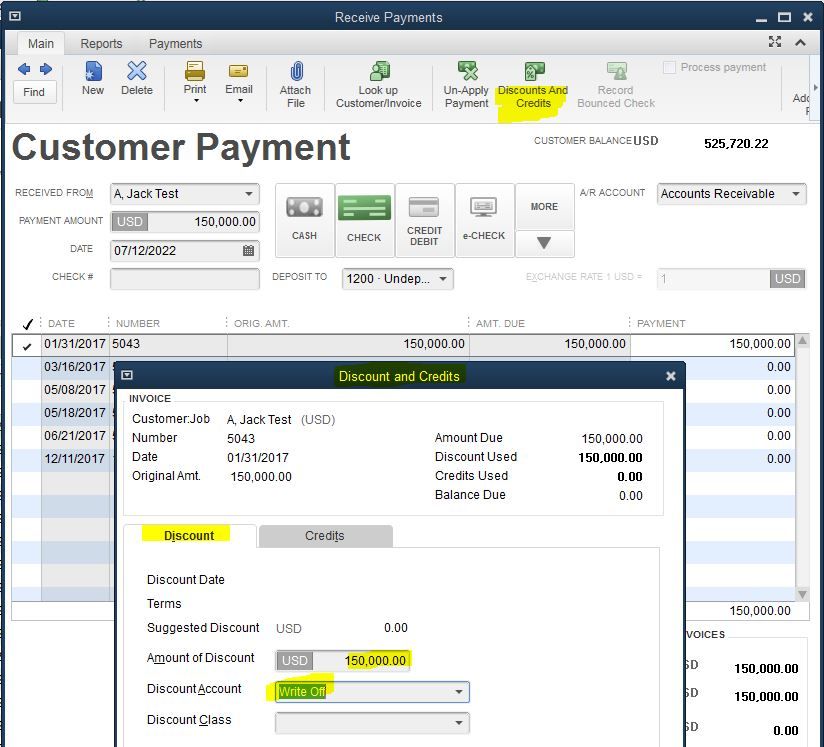Click the ORIG. AMT. column header
This screenshot has height=747, width=824.
(x=261, y=324)
